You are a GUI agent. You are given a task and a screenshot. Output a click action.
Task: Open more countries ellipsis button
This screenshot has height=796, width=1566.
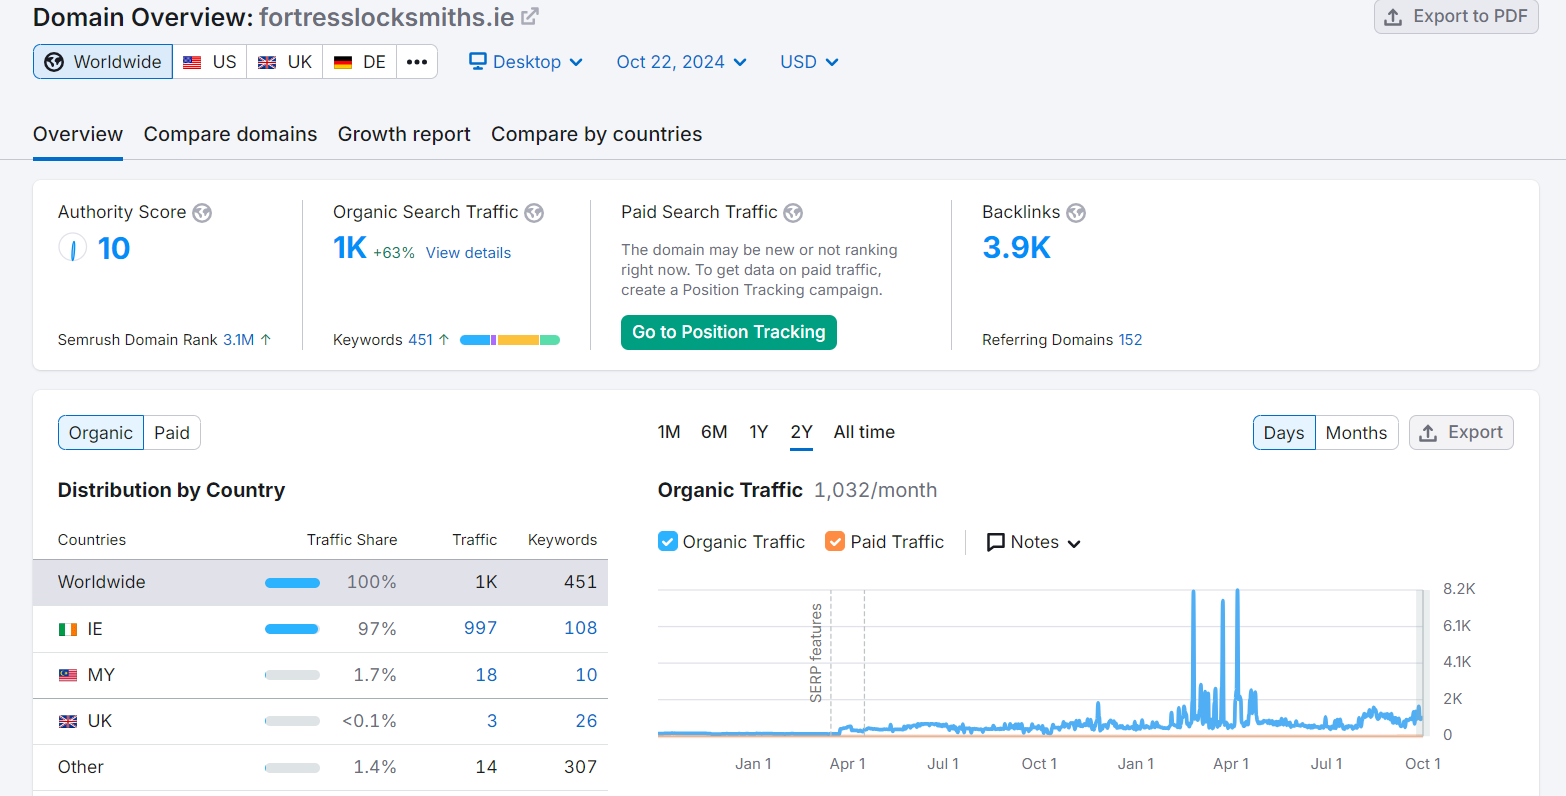(x=417, y=62)
